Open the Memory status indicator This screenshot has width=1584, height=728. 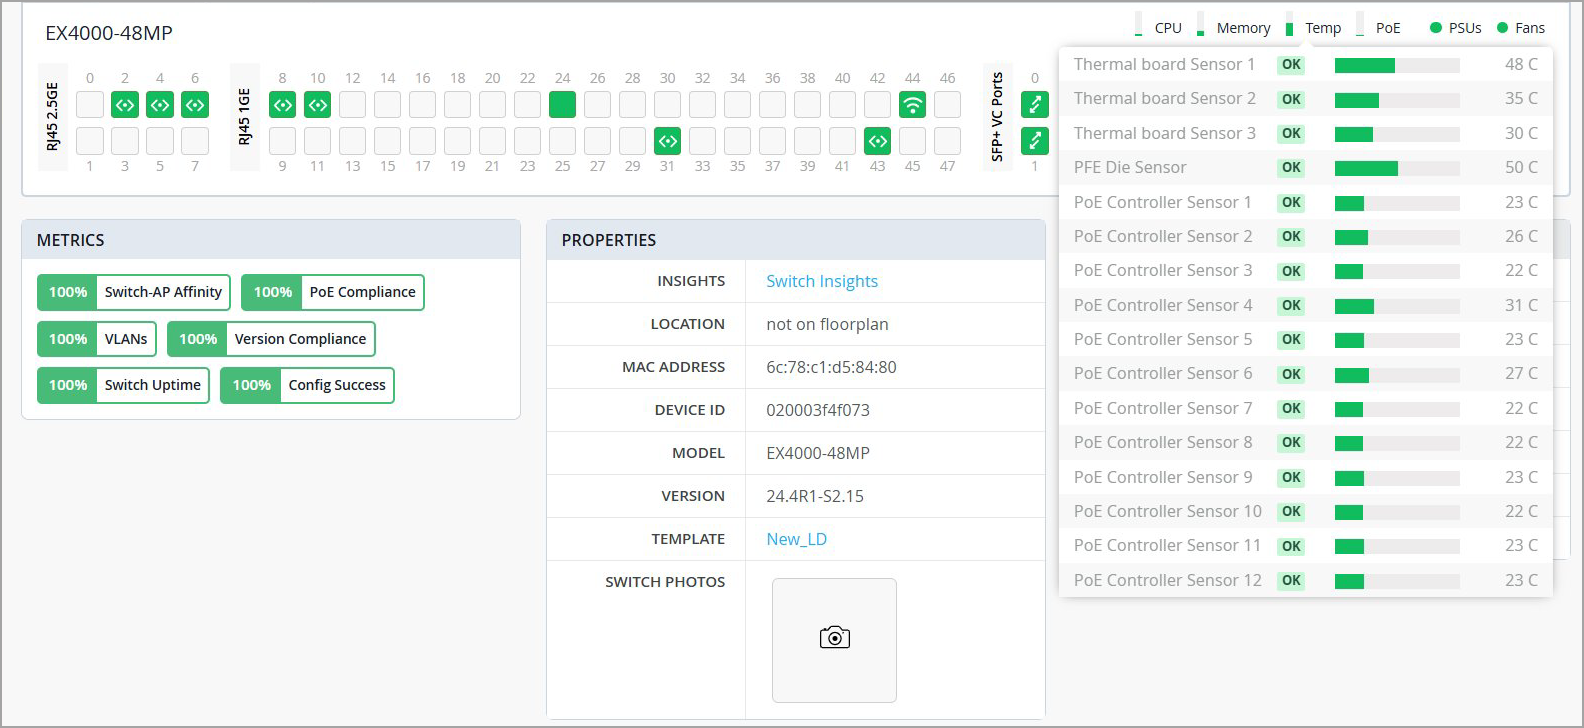[x=1234, y=28]
